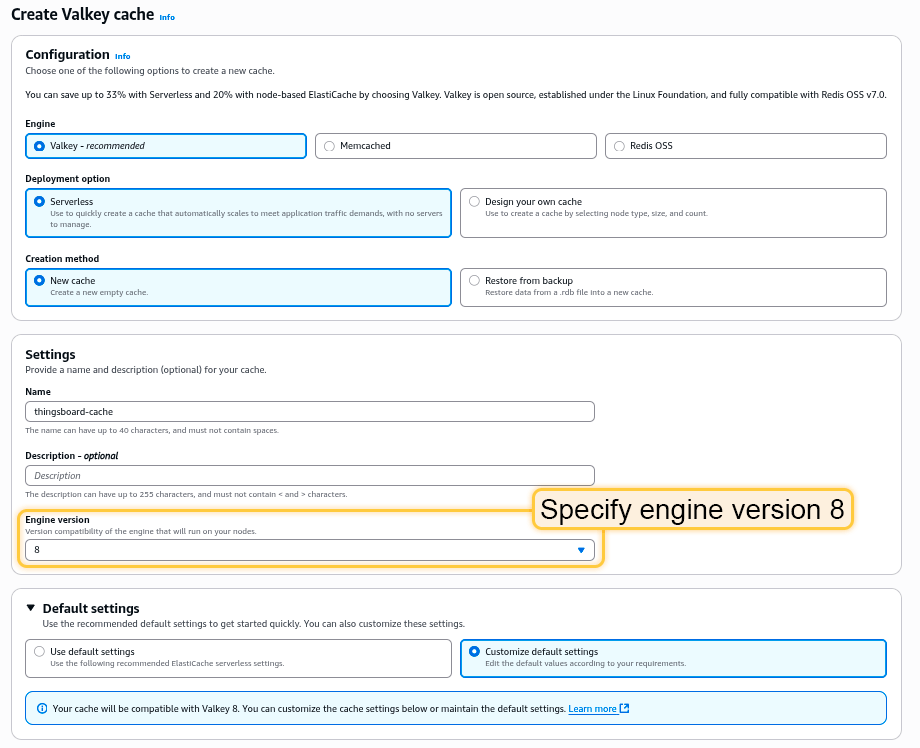Click the Info link beside Create Valkey cache
920x748 pixels.
(x=167, y=17)
